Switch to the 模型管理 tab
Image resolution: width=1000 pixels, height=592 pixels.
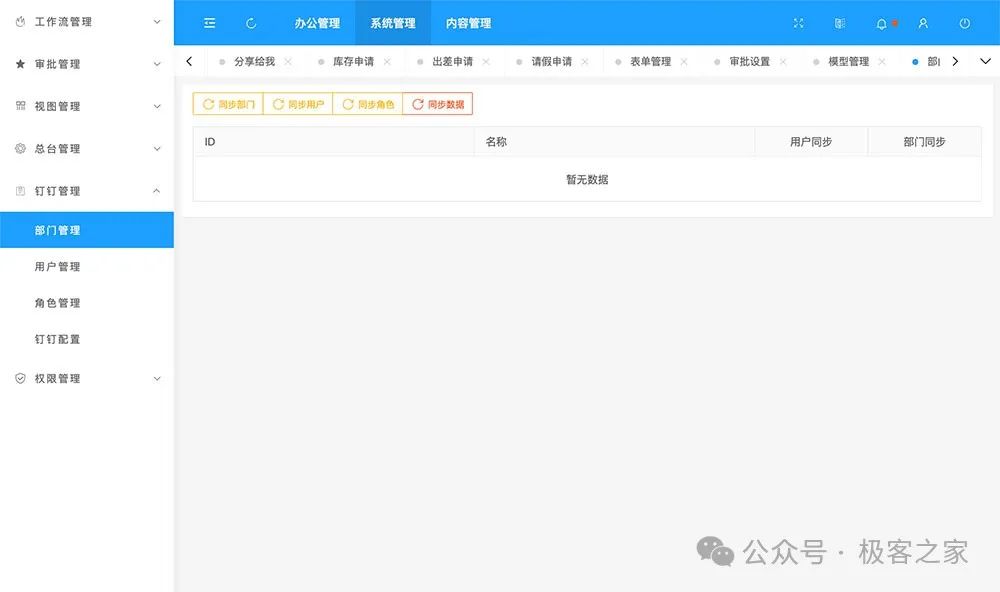848,61
